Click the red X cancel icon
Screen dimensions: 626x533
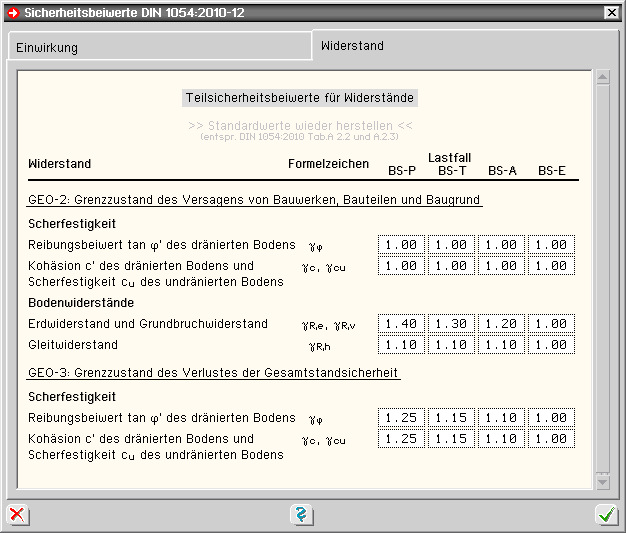pos(18,515)
